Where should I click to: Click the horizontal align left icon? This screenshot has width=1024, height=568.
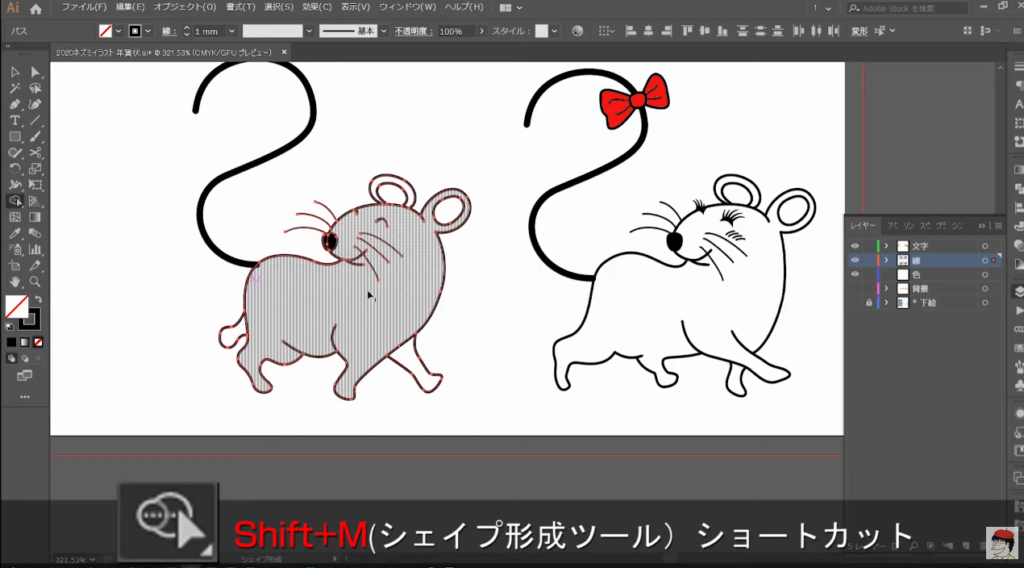pyautogui.click(x=630, y=31)
